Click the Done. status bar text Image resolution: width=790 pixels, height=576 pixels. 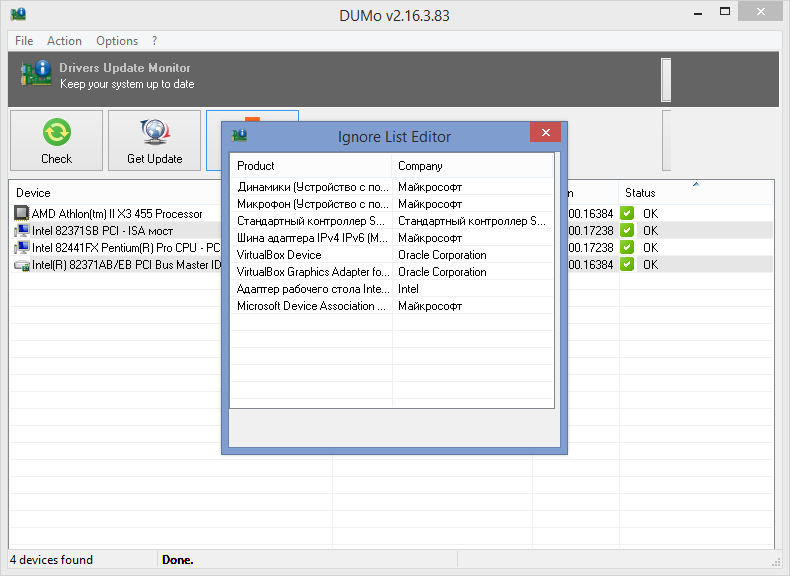pyautogui.click(x=178, y=560)
